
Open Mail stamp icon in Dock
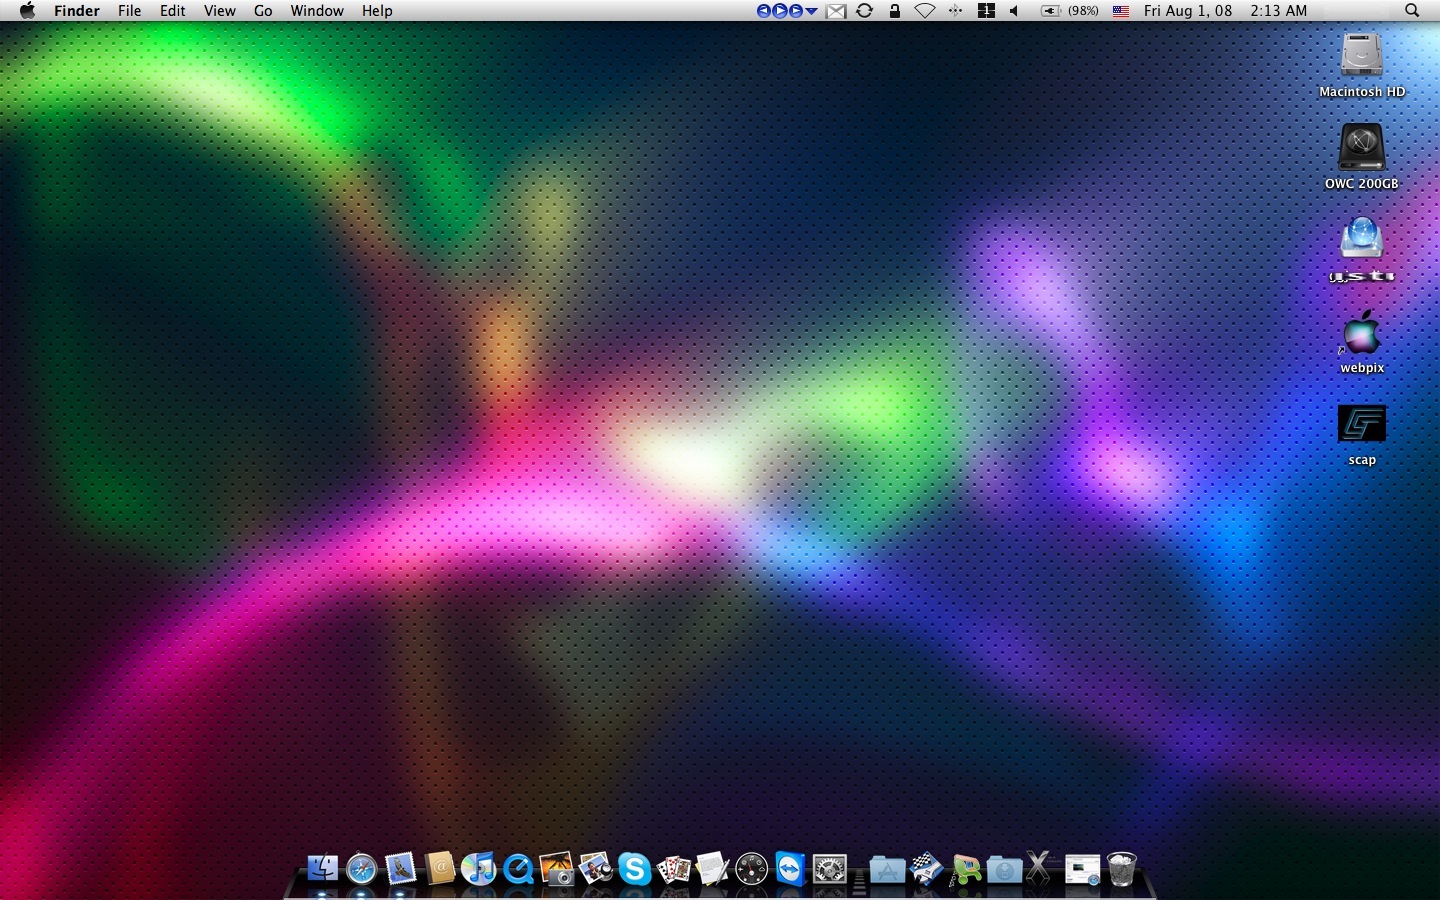pyautogui.click(x=400, y=869)
